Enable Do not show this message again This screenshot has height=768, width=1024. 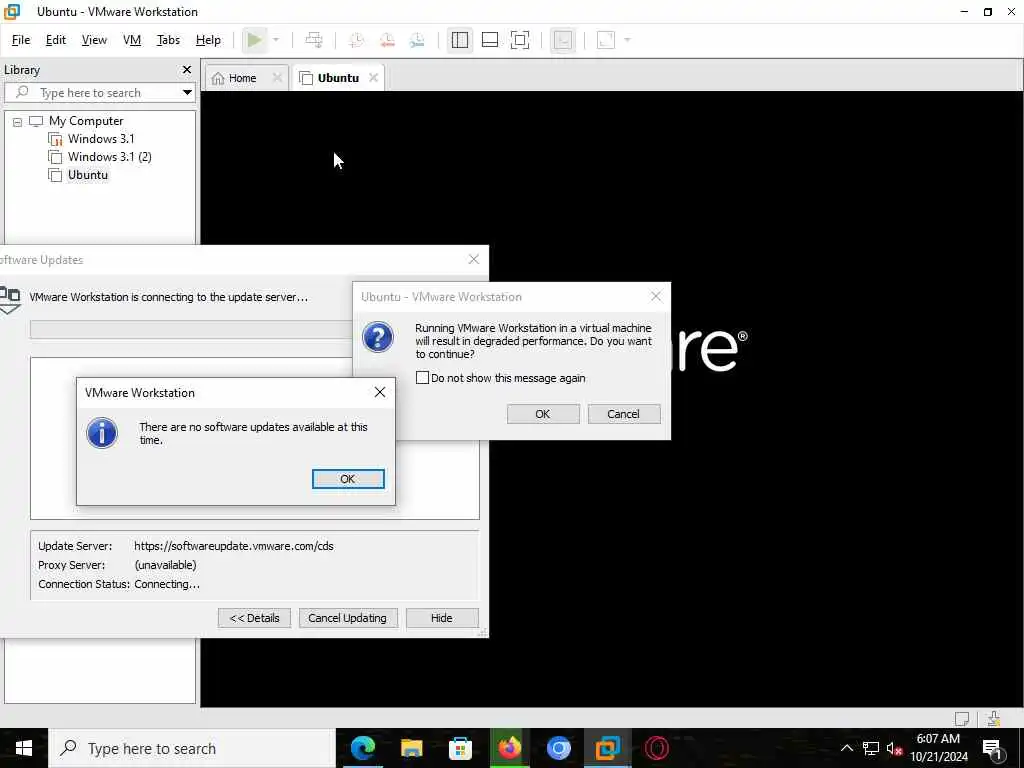click(423, 378)
